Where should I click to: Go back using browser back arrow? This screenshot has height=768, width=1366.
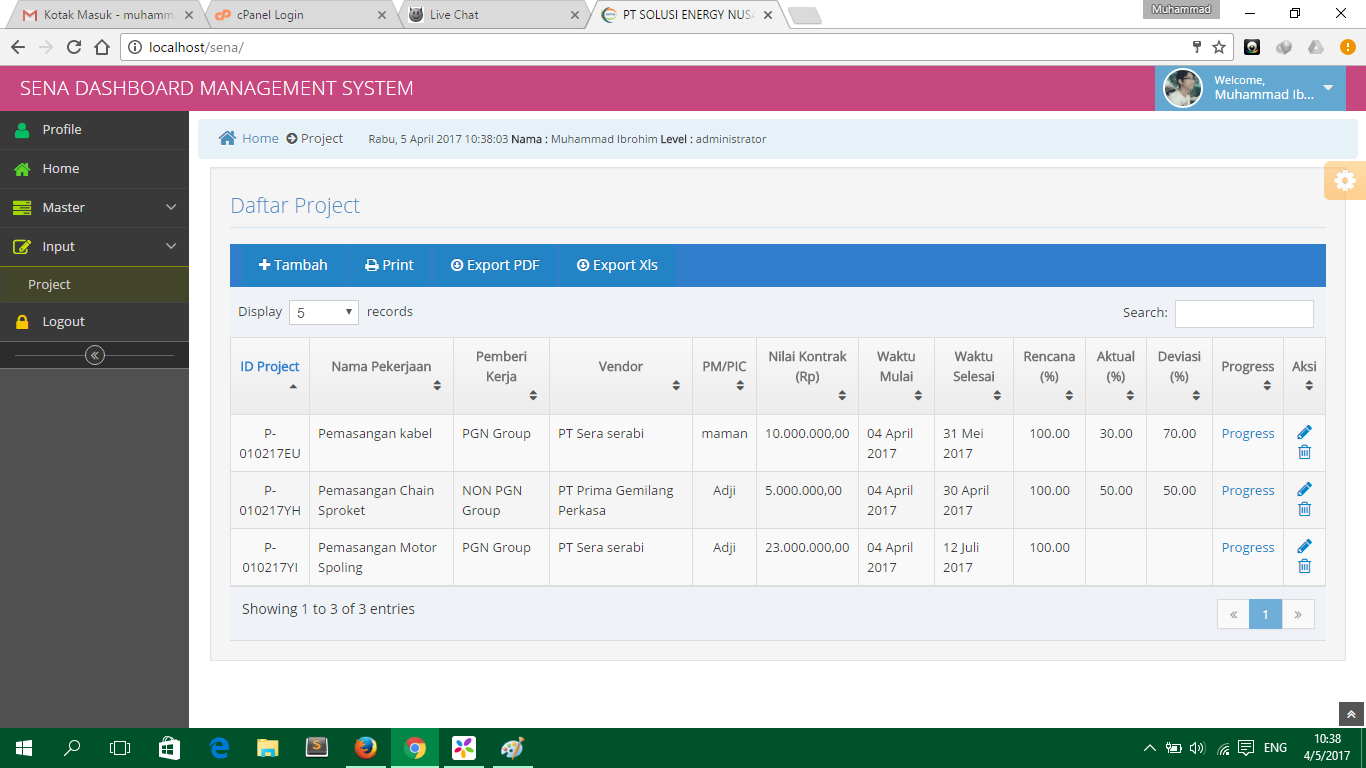click(x=18, y=47)
